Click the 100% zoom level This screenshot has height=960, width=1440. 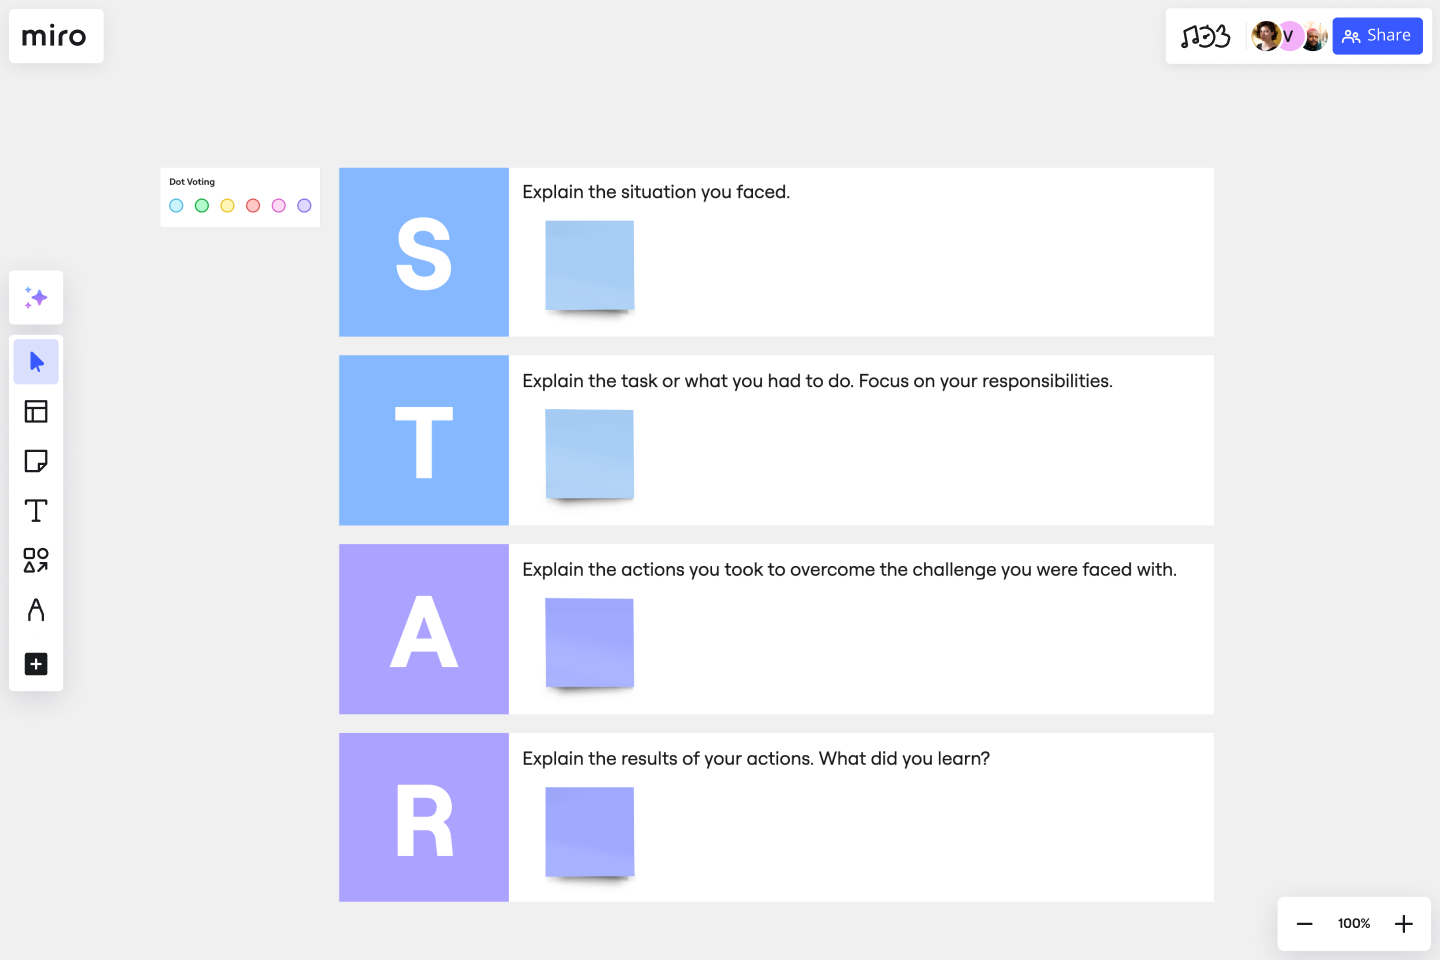click(1353, 923)
